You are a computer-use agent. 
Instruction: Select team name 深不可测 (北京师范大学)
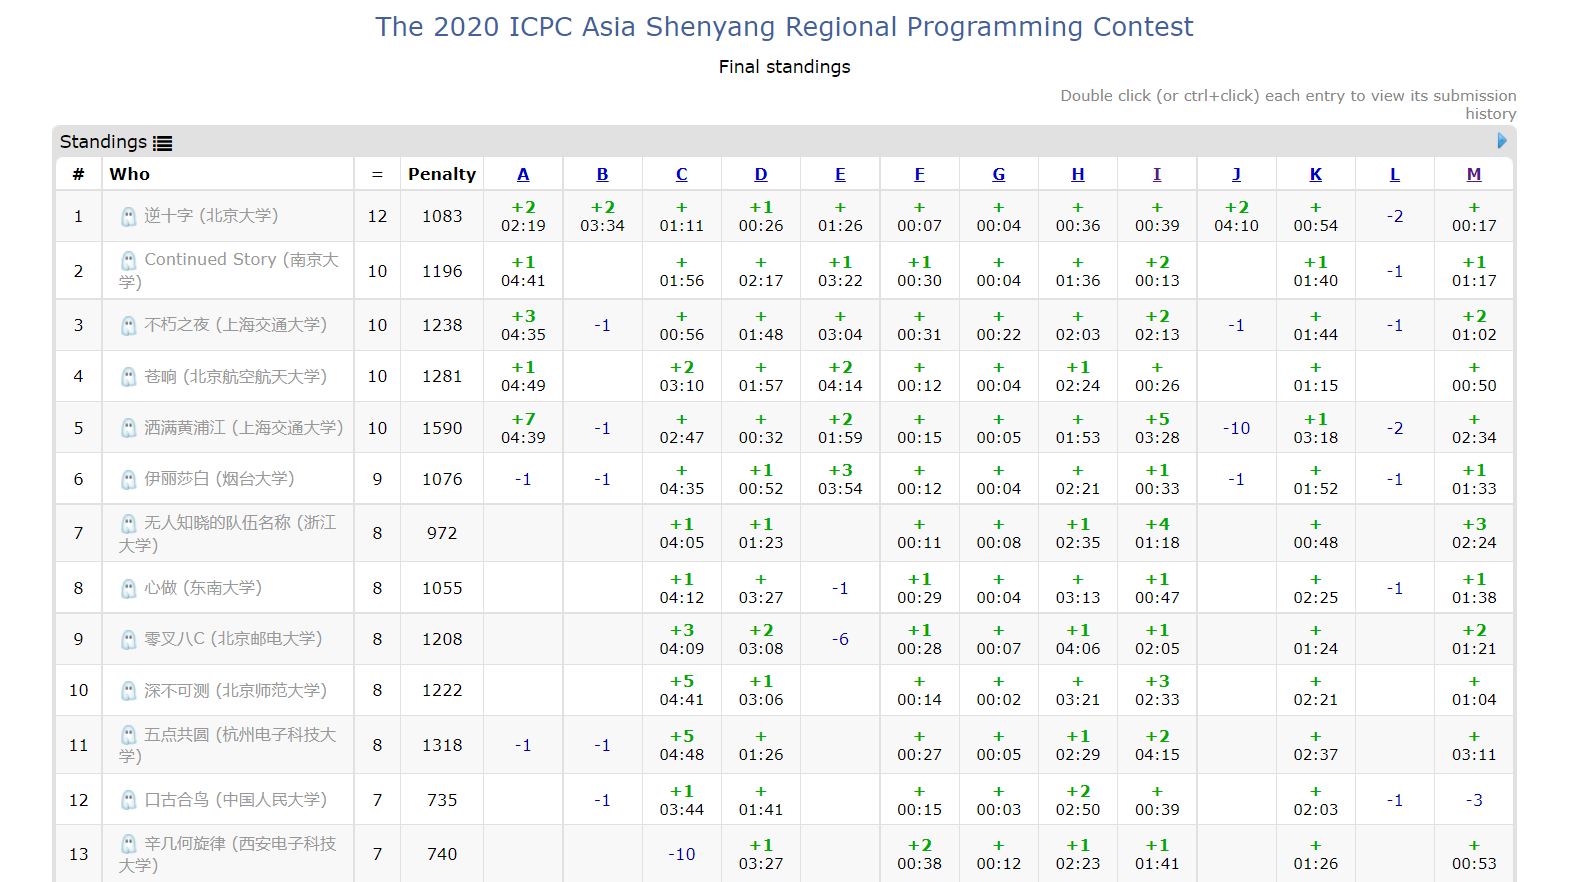pyautogui.click(x=235, y=690)
